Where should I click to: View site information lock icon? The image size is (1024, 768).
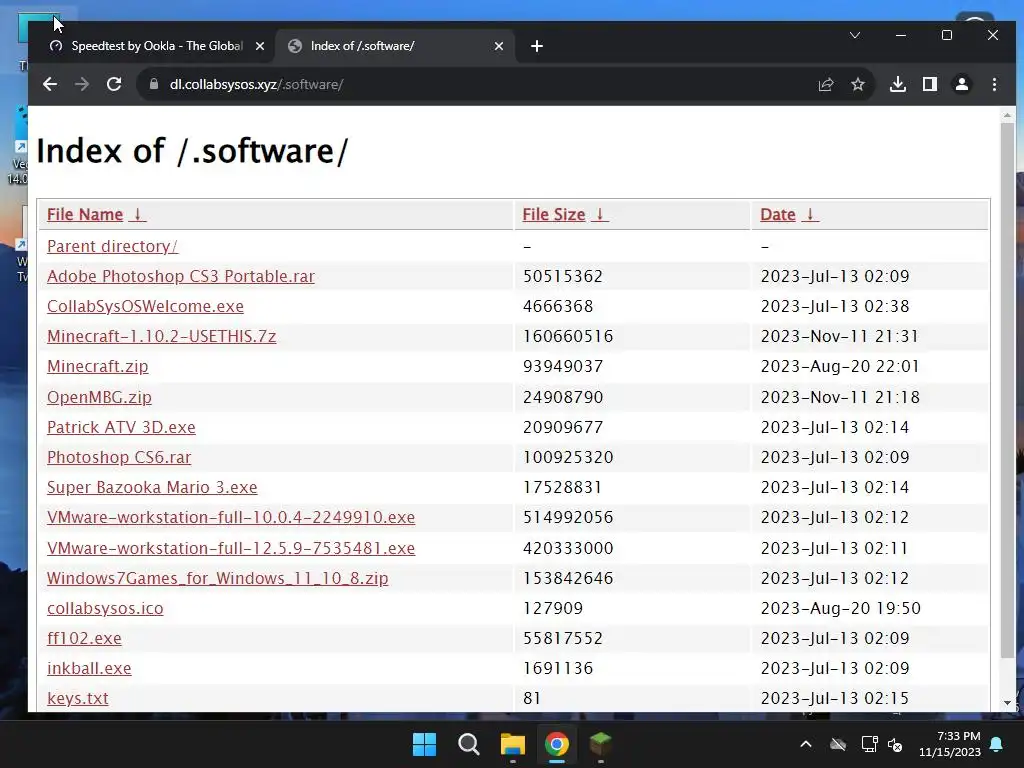point(154,84)
